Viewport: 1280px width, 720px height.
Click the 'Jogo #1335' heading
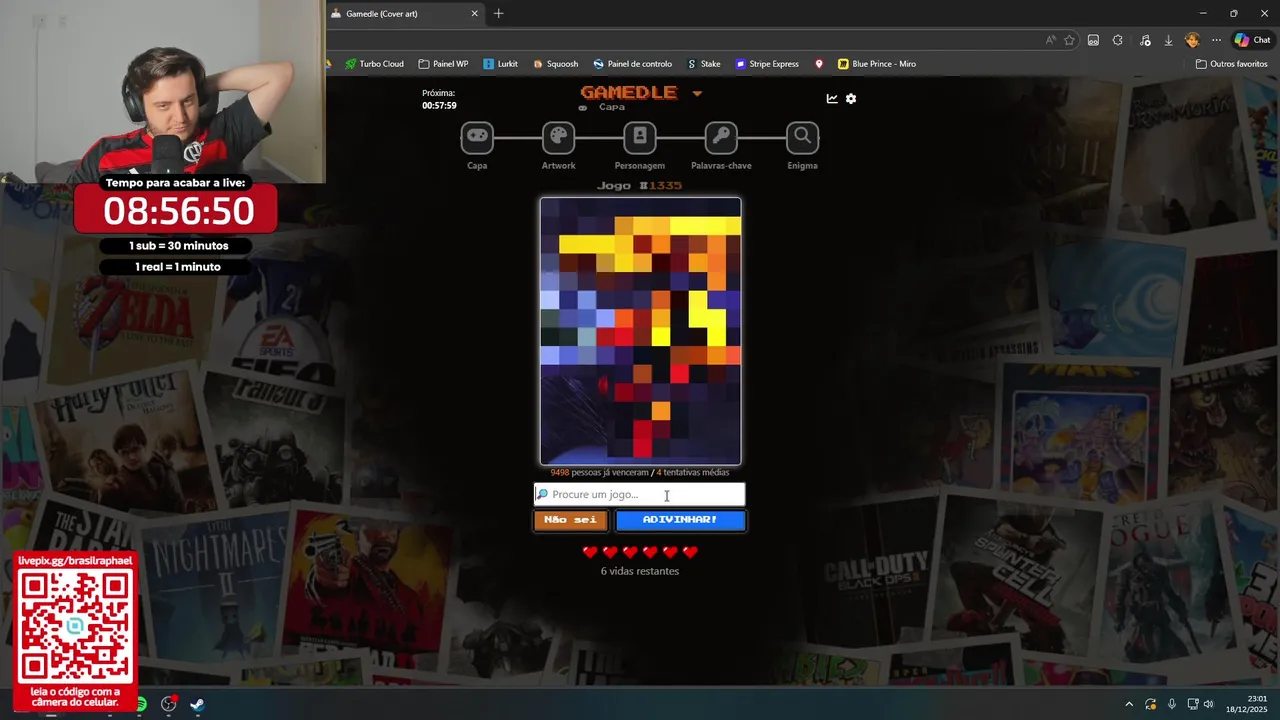[x=640, y=185]
